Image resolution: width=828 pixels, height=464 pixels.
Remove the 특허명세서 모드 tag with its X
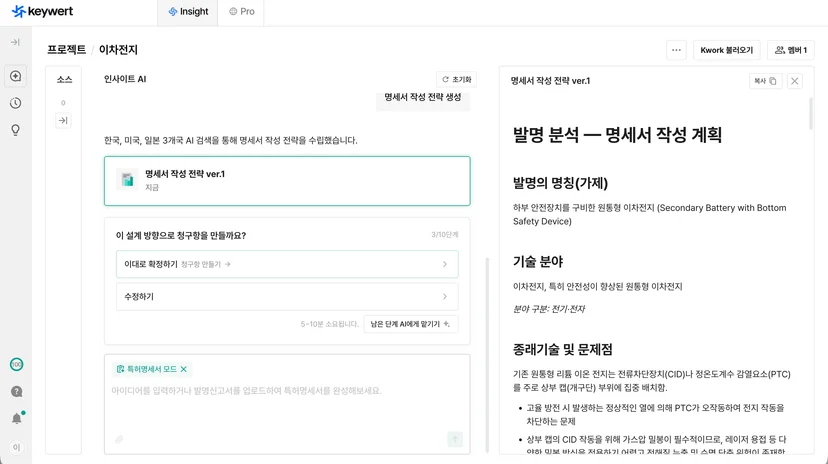pos(184,369)
